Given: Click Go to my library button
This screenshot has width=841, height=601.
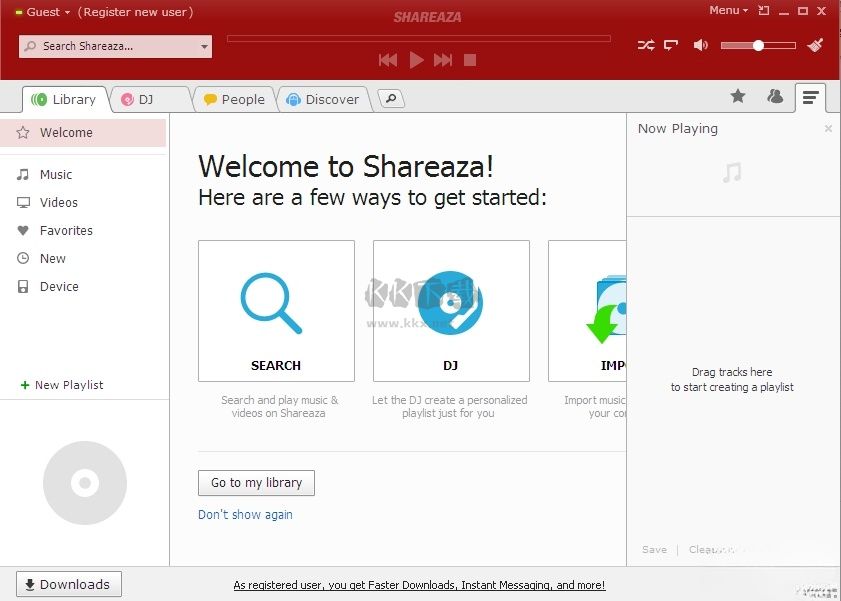Looking at the screenshot, I should pyautogui.click(x=256, y=483).
